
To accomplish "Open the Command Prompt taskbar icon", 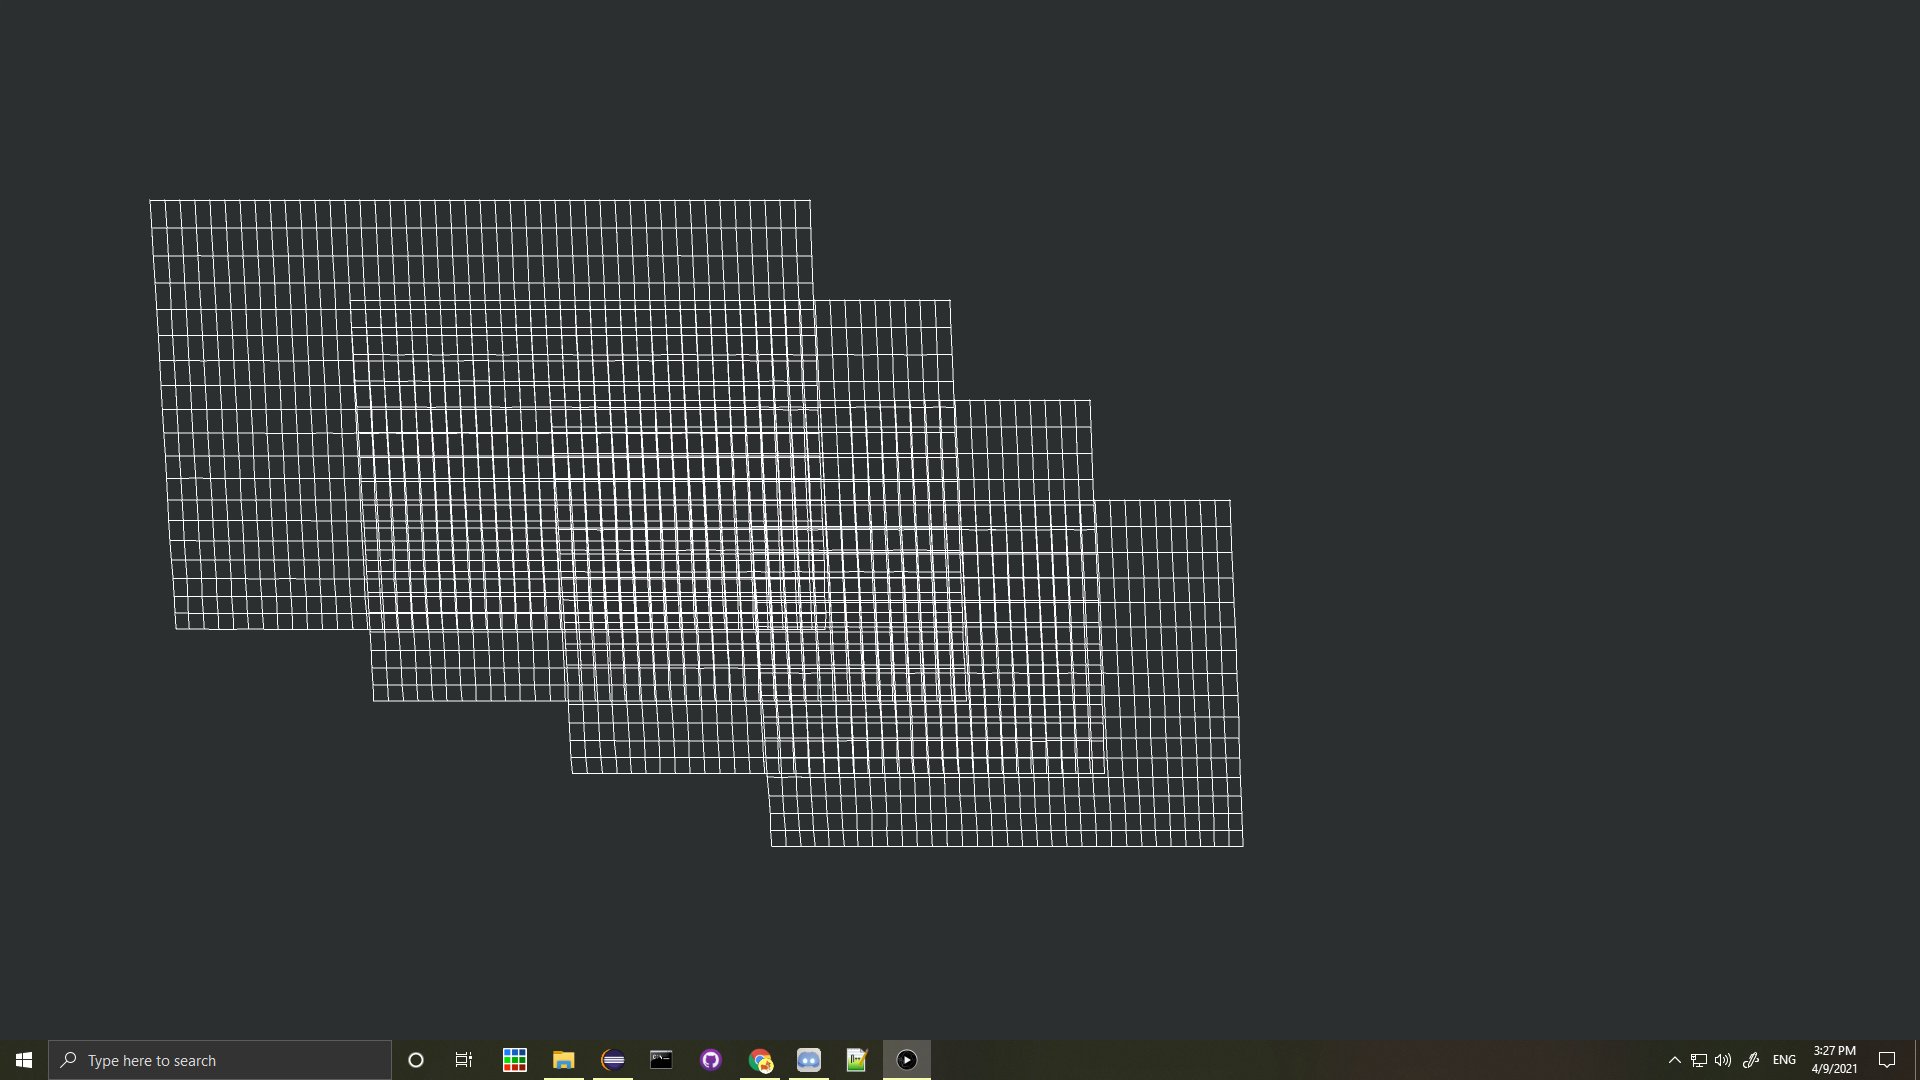I will (x=661, y=1060).
